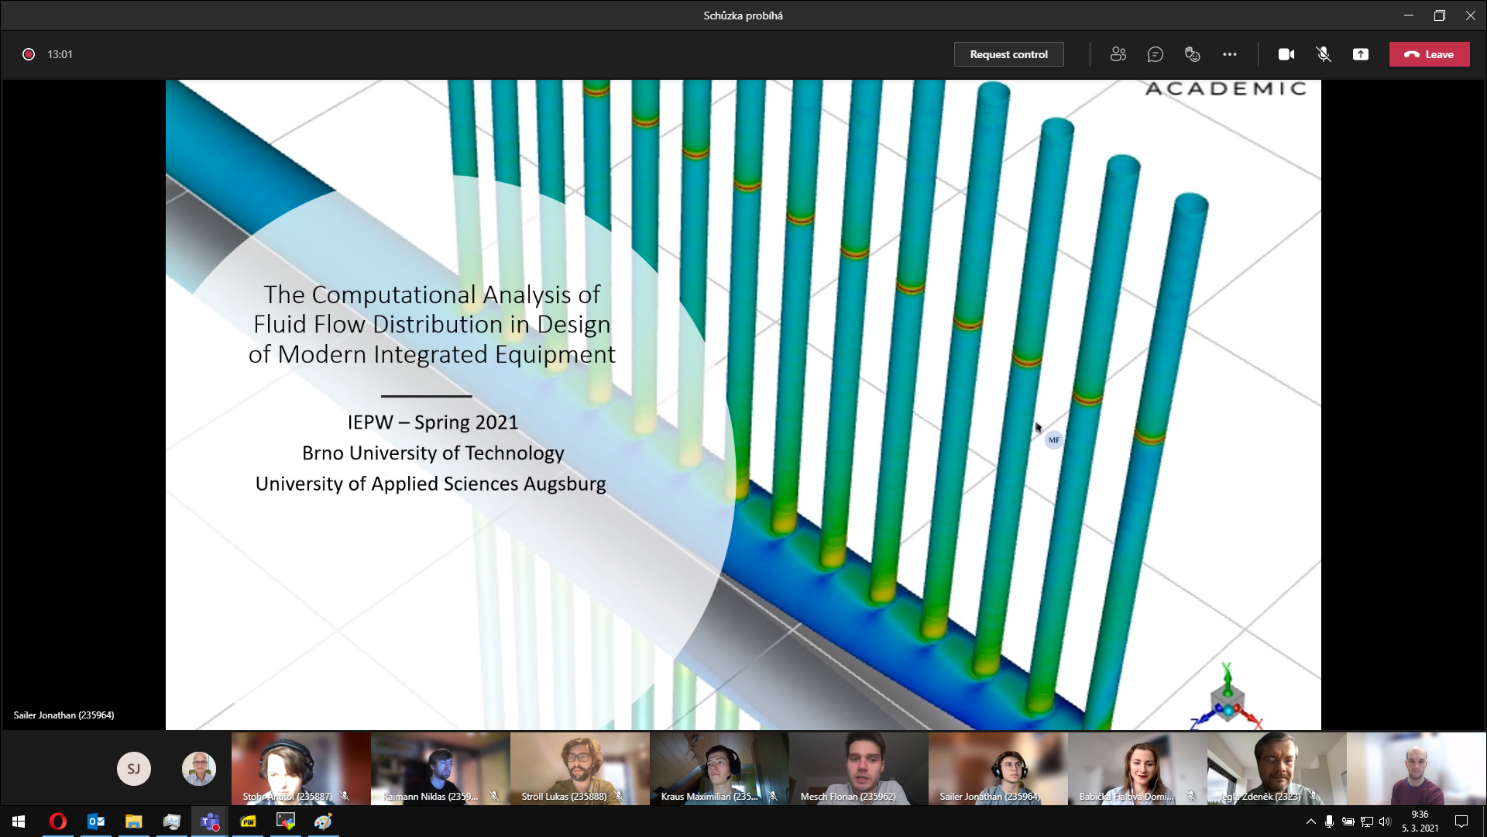Select Jegla Zdeněk's video tile
Screen dimensions: 1487x837
coord(1277,768)
